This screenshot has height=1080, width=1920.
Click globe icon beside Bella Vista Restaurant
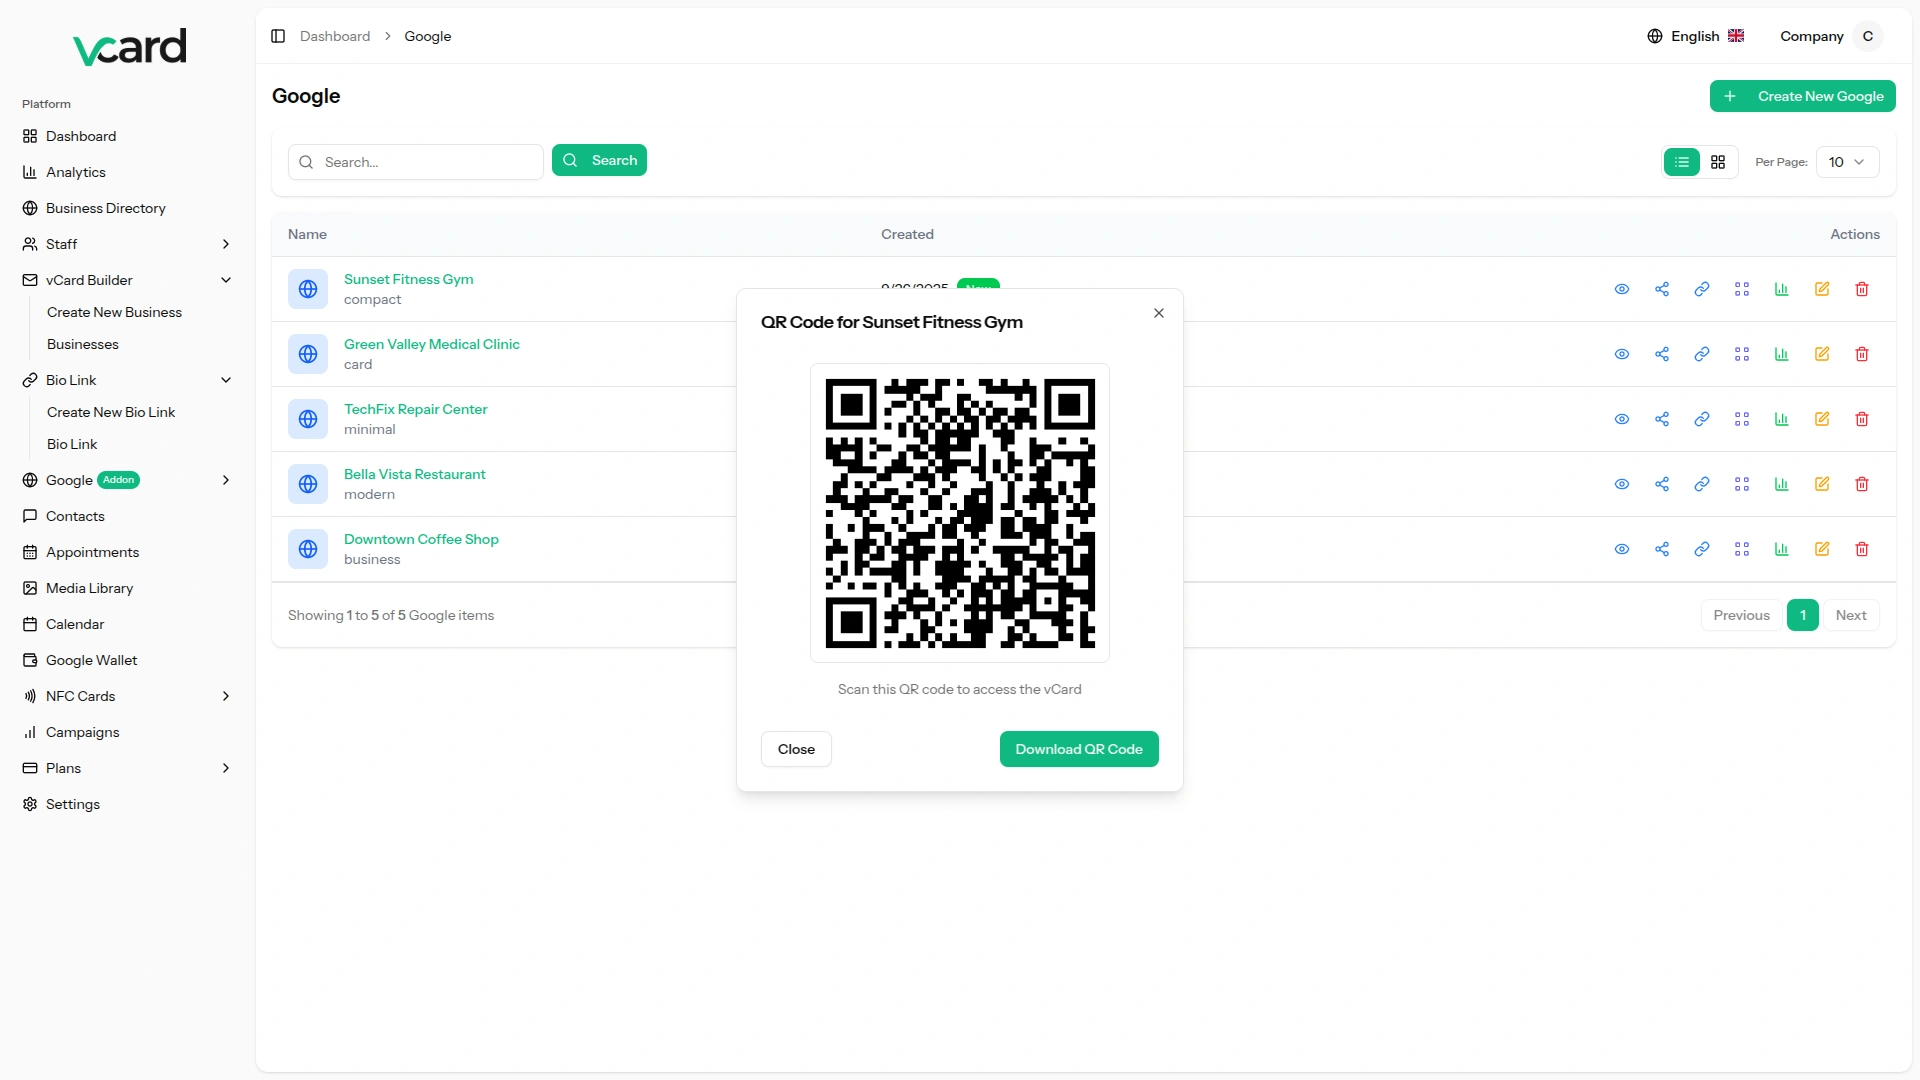coord(308,484)
